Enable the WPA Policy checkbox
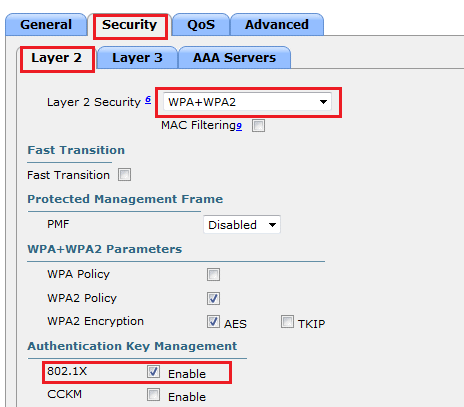This screenshot has height=407, width=464. point(213,275)
